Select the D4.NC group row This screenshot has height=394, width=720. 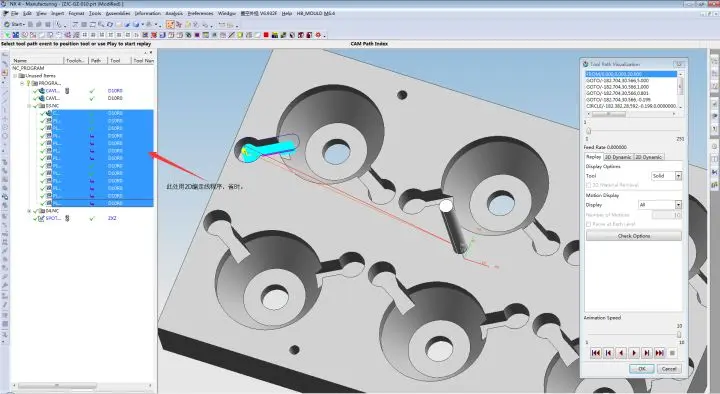(x=52, y=211)
